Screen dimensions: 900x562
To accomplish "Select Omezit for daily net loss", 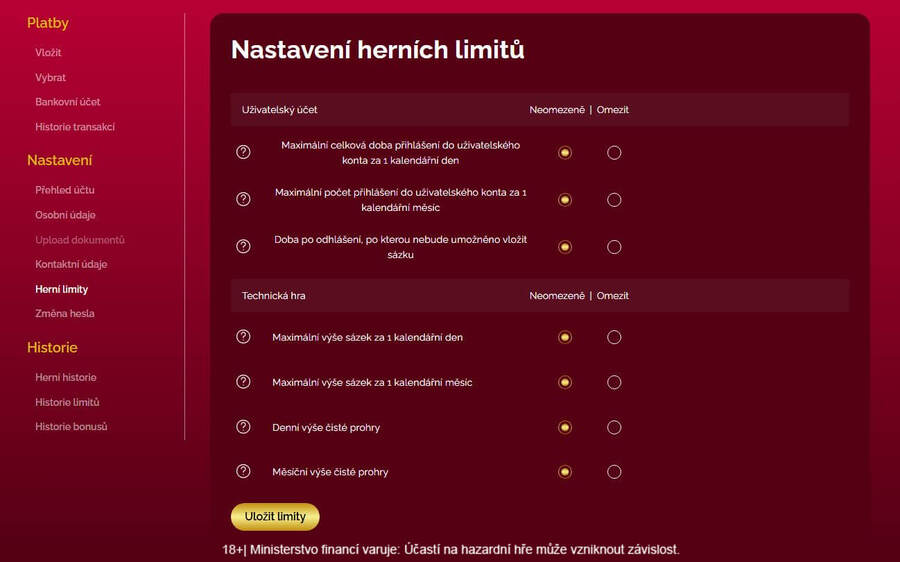I will (614, 428).
